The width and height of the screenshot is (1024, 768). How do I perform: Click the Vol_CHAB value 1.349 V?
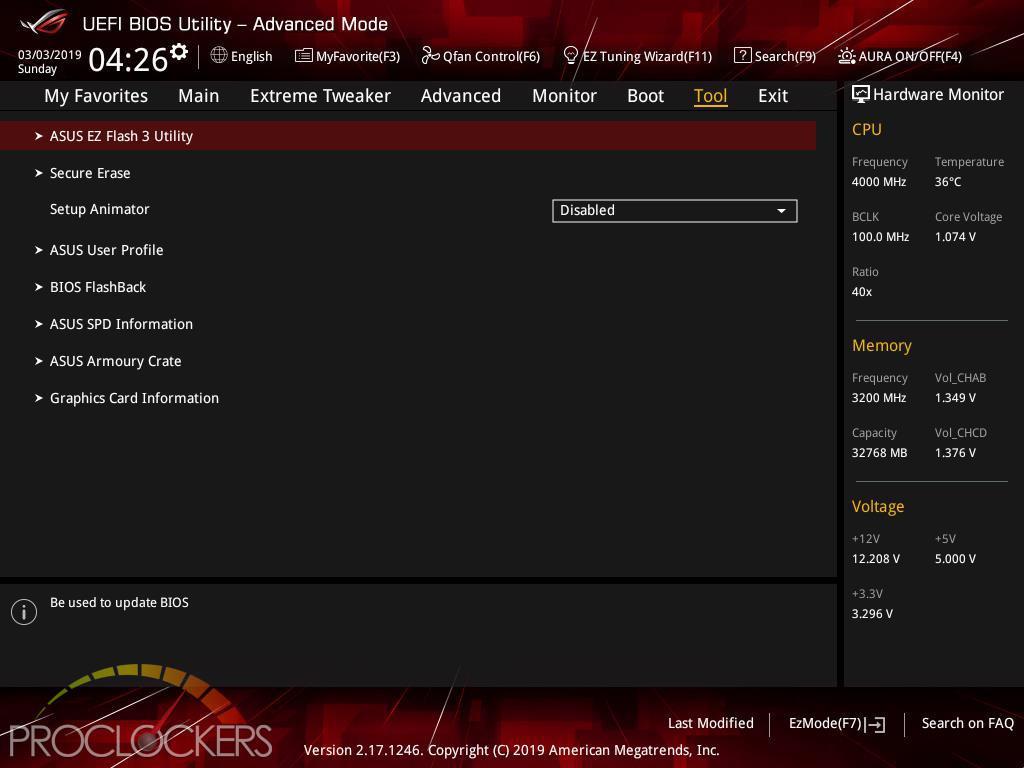tap(955, 397)
